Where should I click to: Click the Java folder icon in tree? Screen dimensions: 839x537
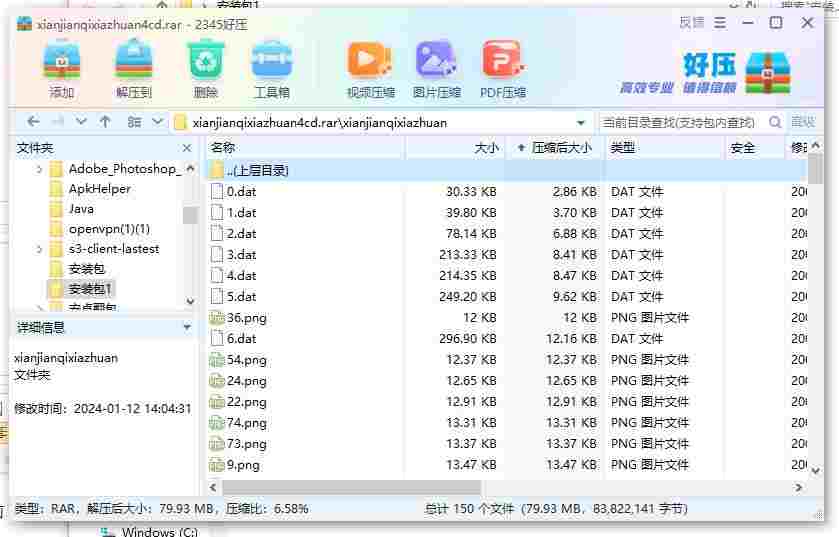coord(56,209)
